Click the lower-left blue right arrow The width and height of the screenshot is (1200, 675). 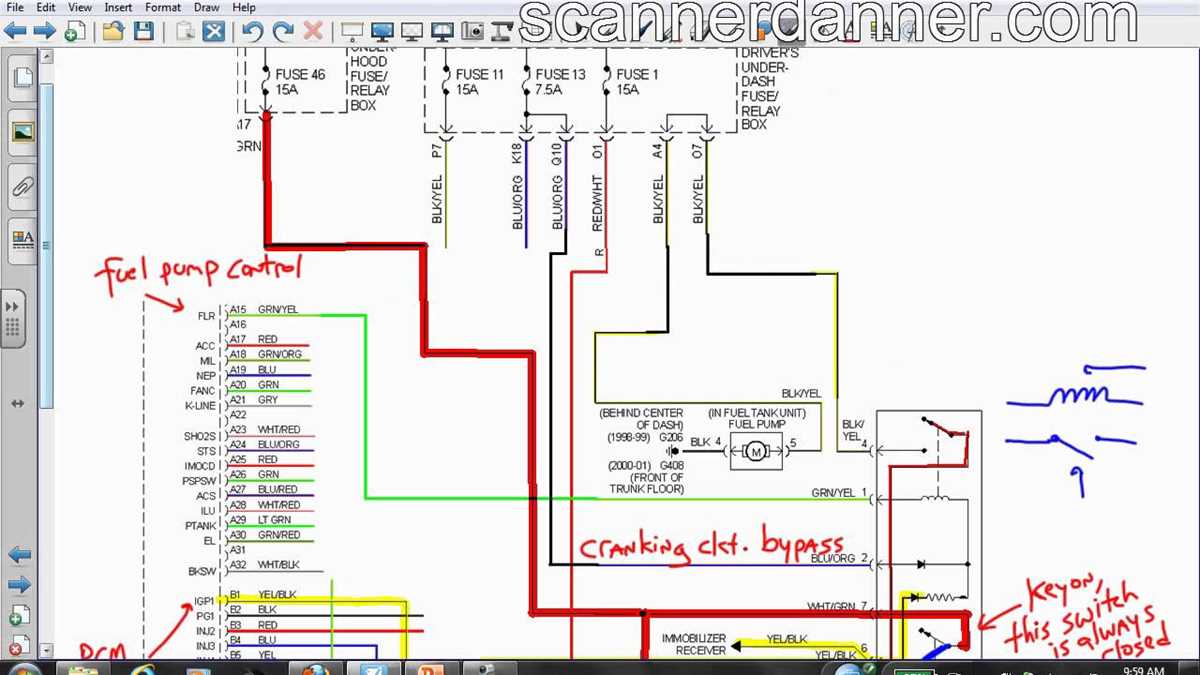click(x=19, y=584)
